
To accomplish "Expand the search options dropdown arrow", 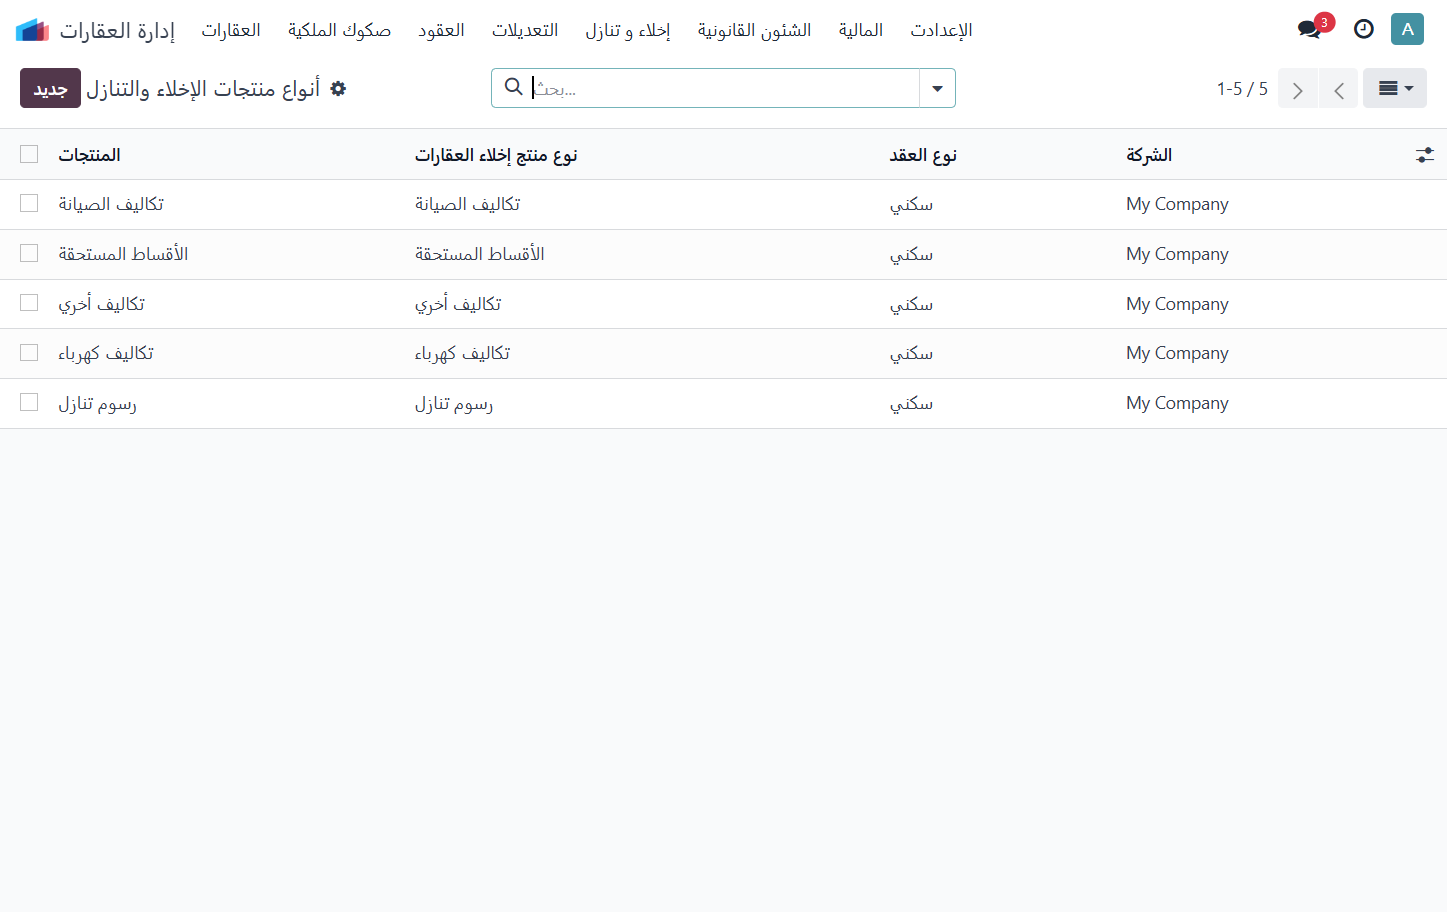I will [x=937, y=88].
